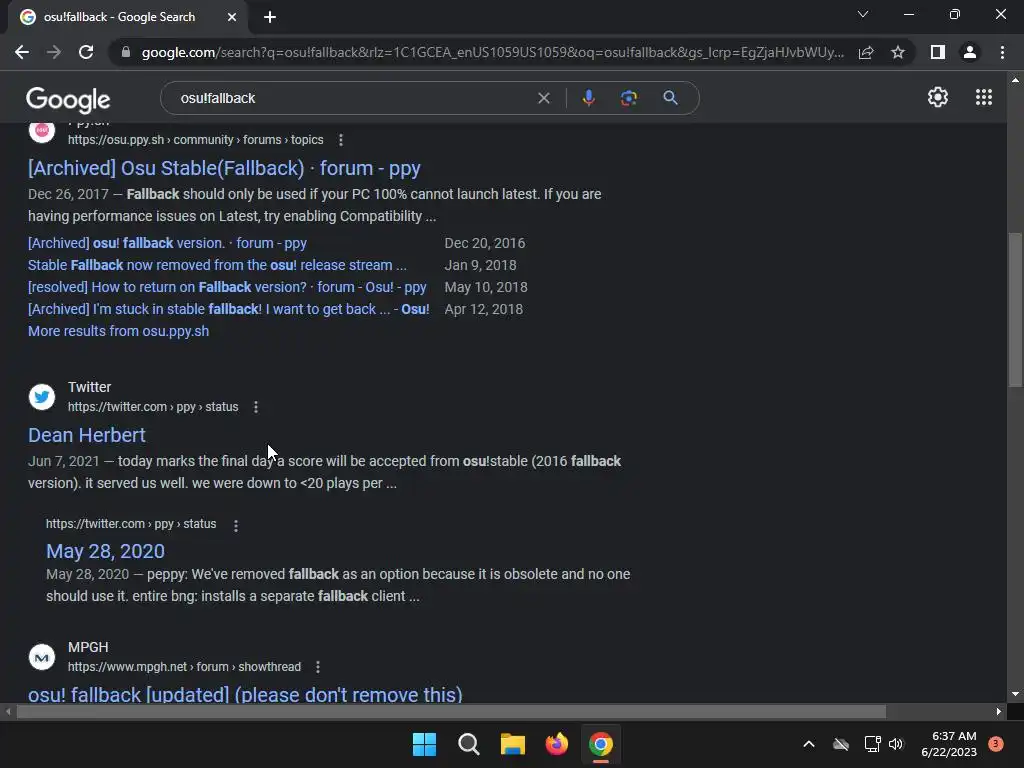
Task: Click the vertical page scrollbar thumb
Action: pos(1015,310)
